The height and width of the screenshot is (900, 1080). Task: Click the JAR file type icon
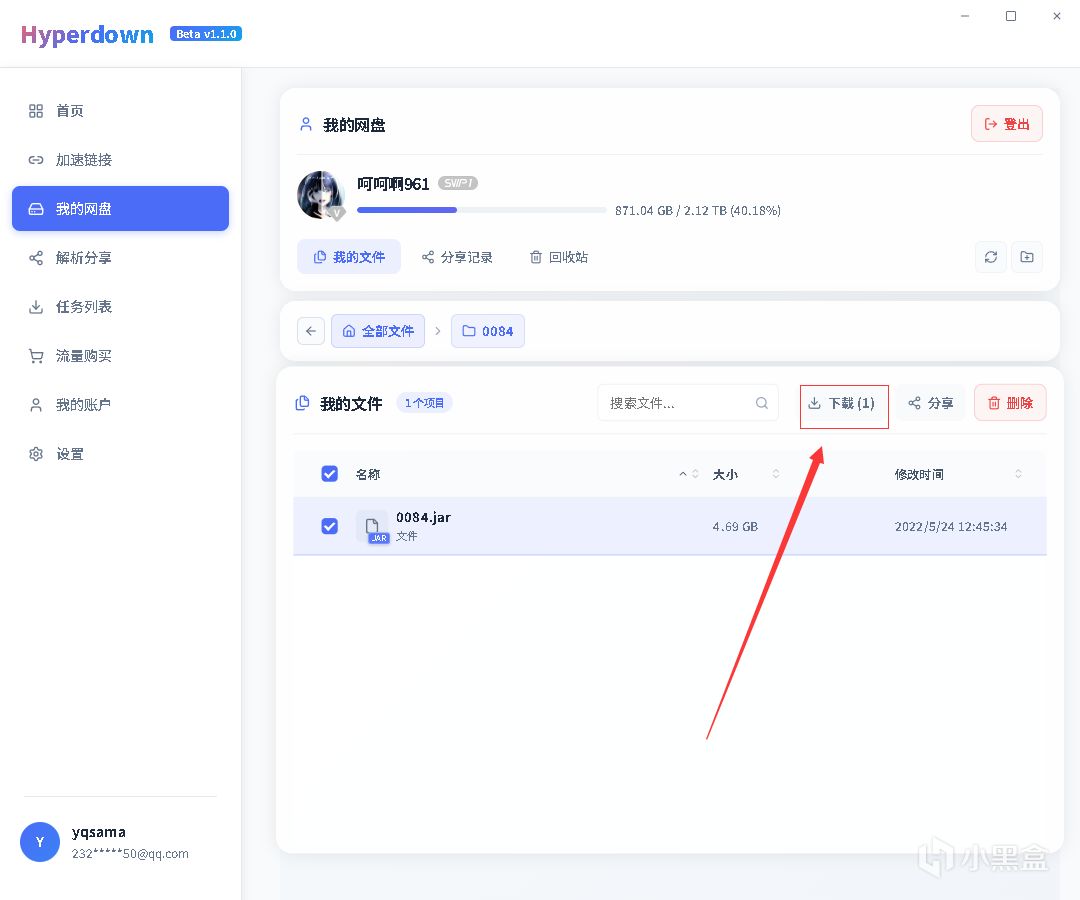[x=373, y=528]
